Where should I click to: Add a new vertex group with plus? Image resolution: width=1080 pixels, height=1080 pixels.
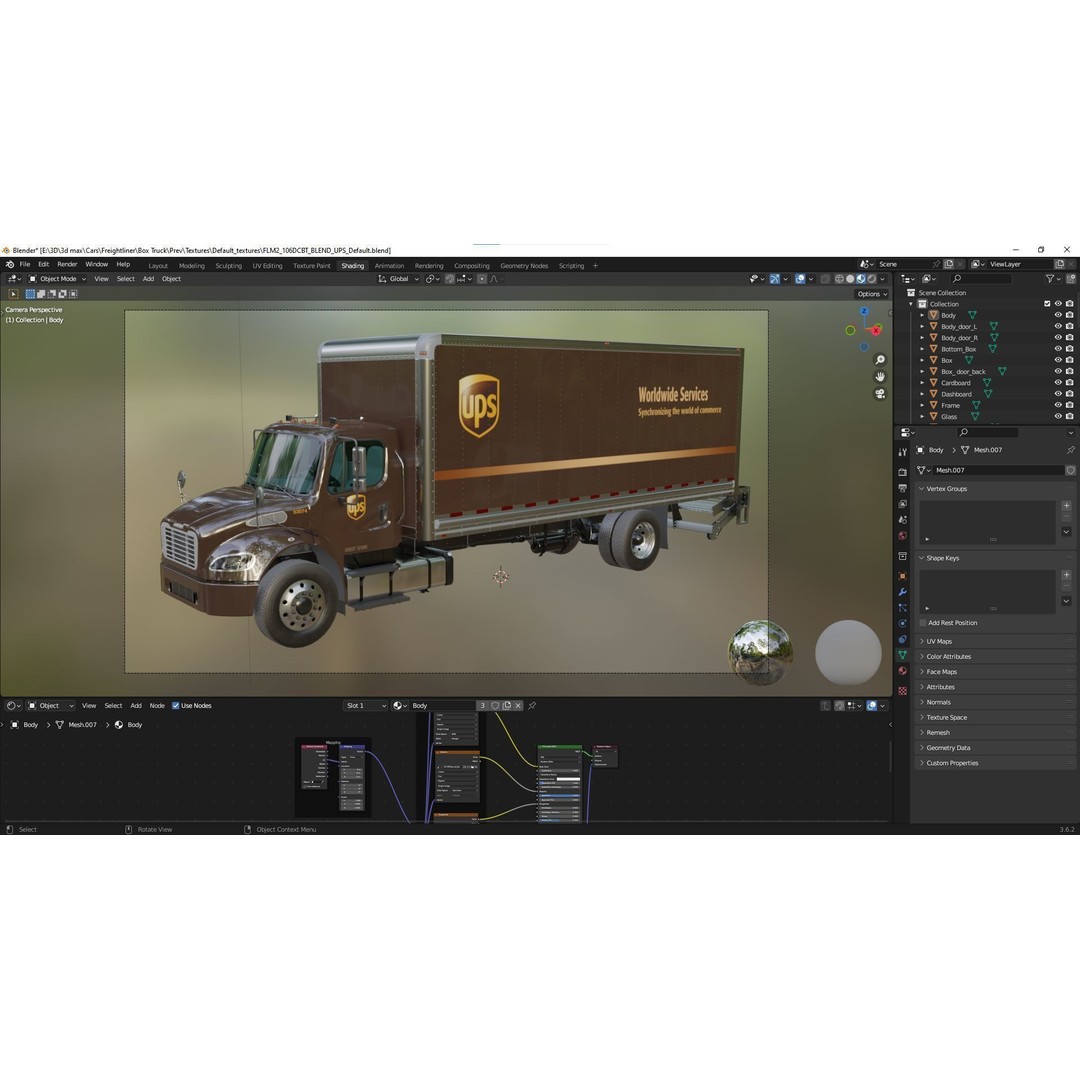point(1066,506)
